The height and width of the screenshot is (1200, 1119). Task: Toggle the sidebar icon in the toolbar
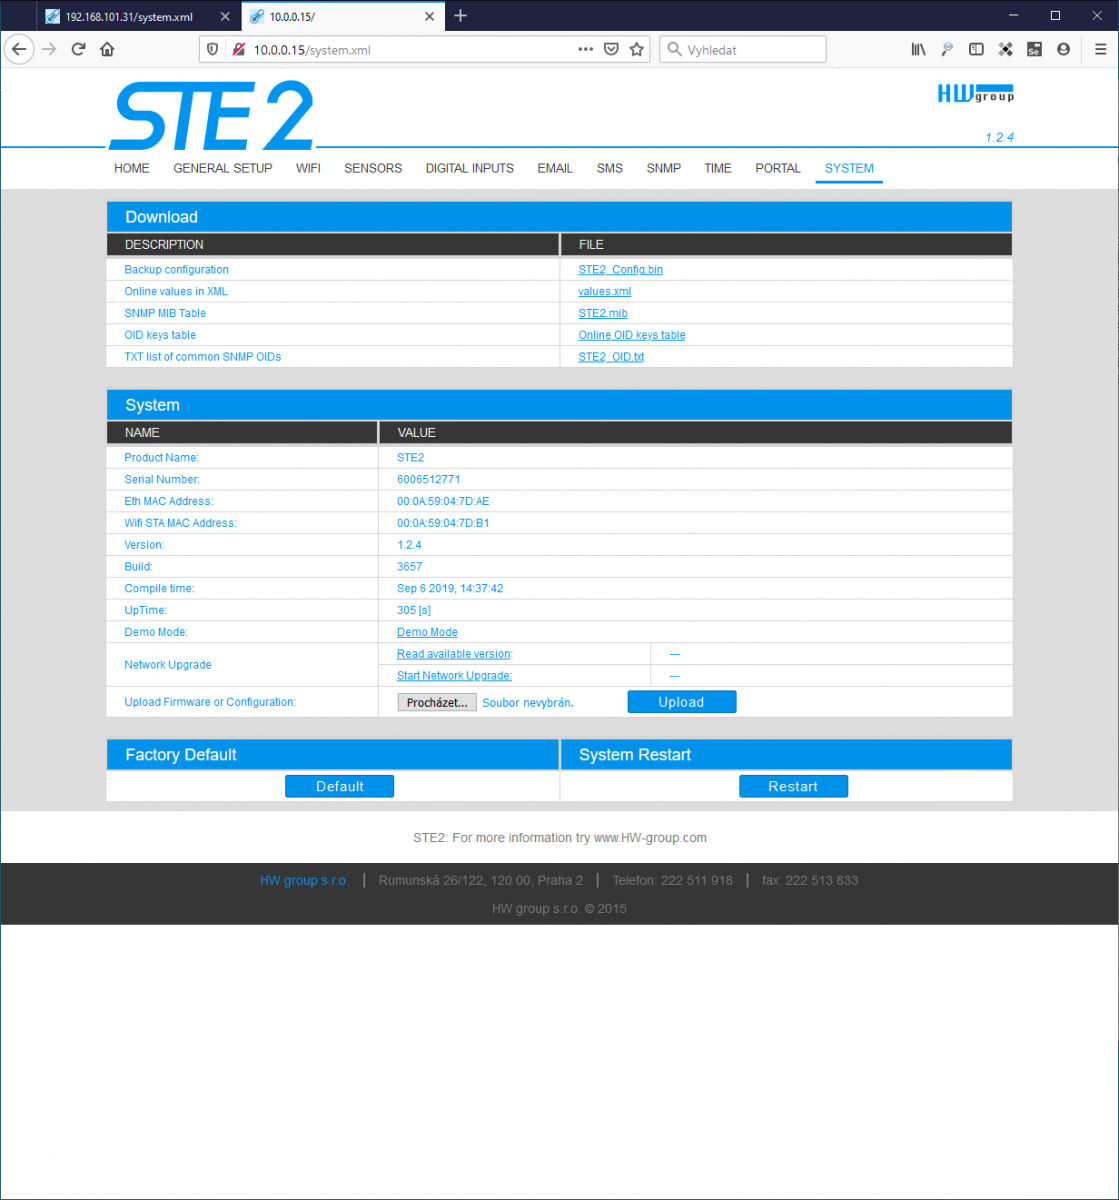coord(977,49)
